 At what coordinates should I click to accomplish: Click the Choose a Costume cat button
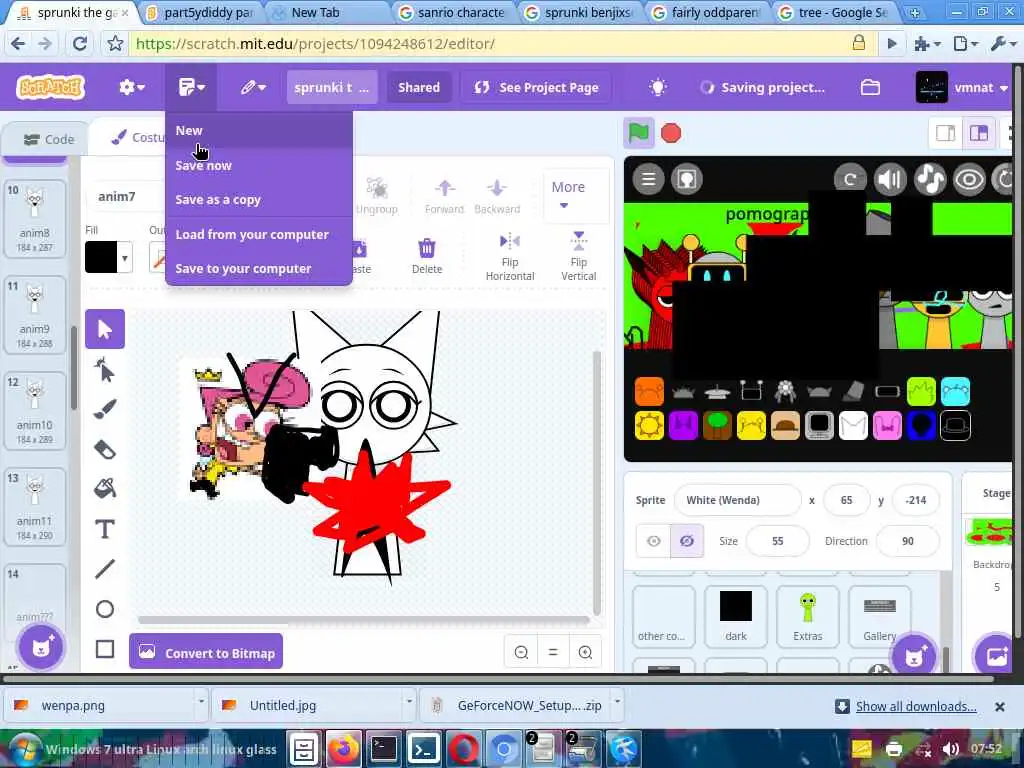point(41,647)
